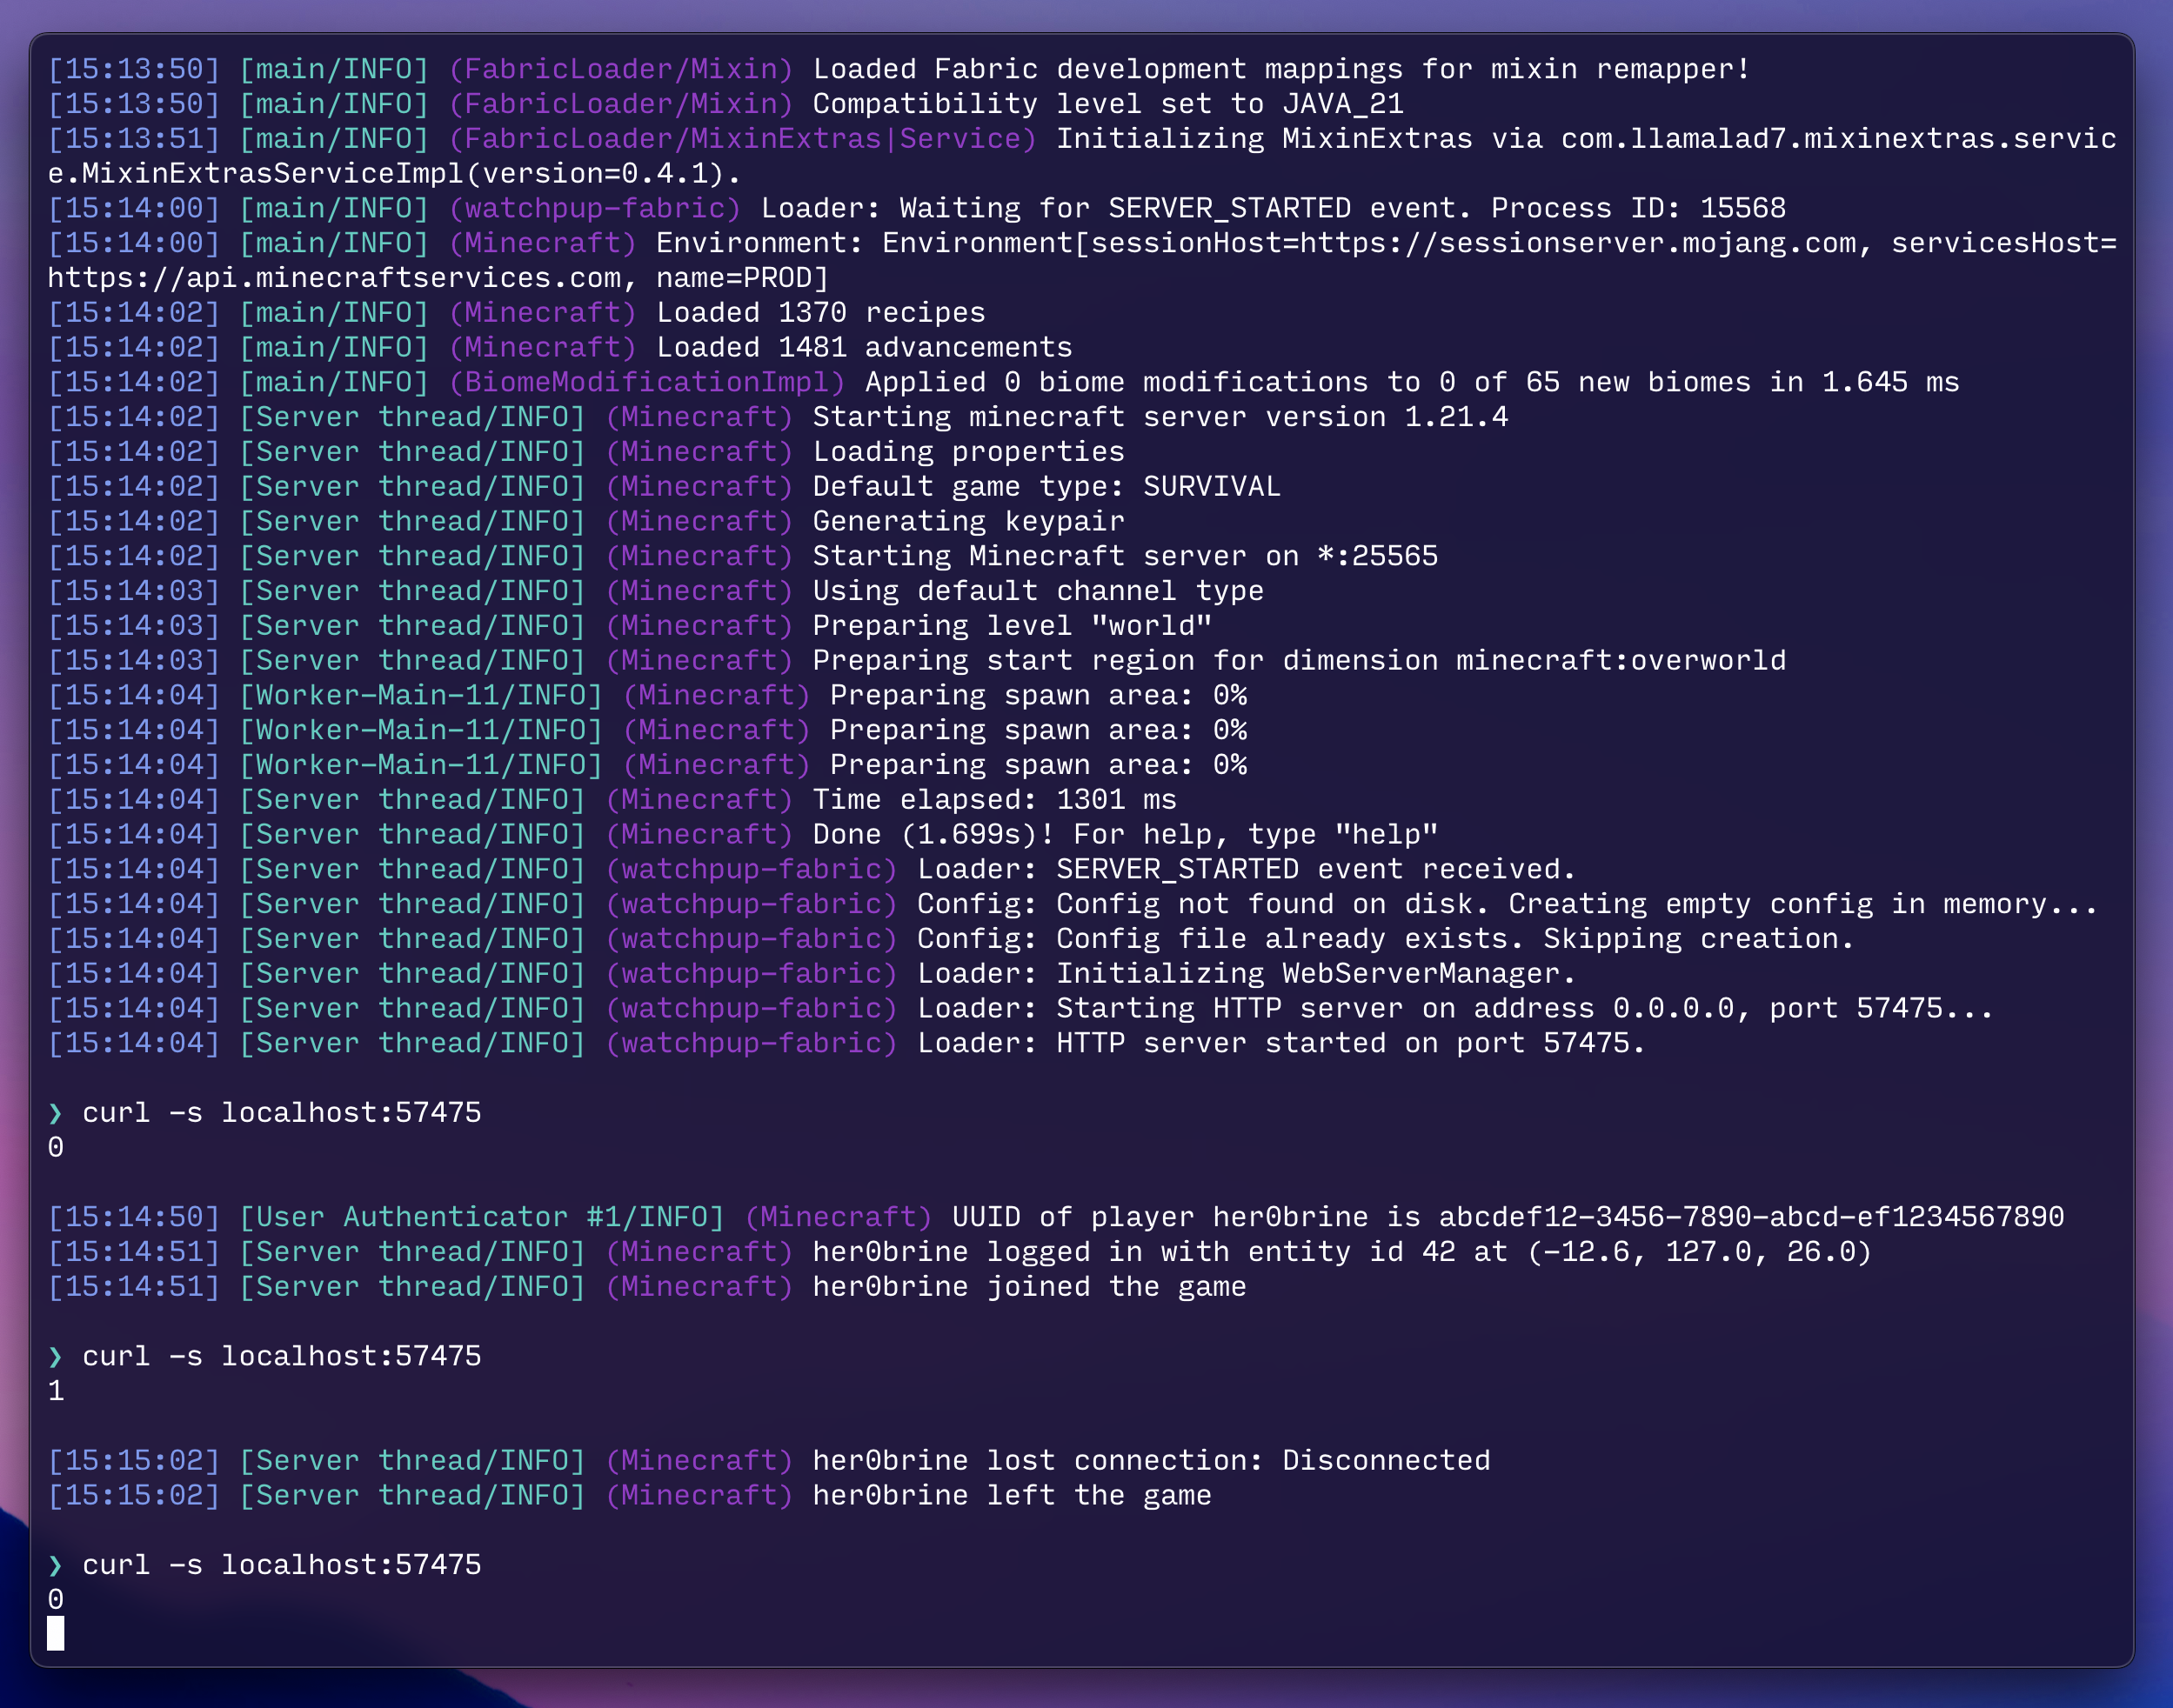The image size is (2173, 1708).
Task: Click "her0brine logged in with entity id 42"
Action: click(1134, 1252)
